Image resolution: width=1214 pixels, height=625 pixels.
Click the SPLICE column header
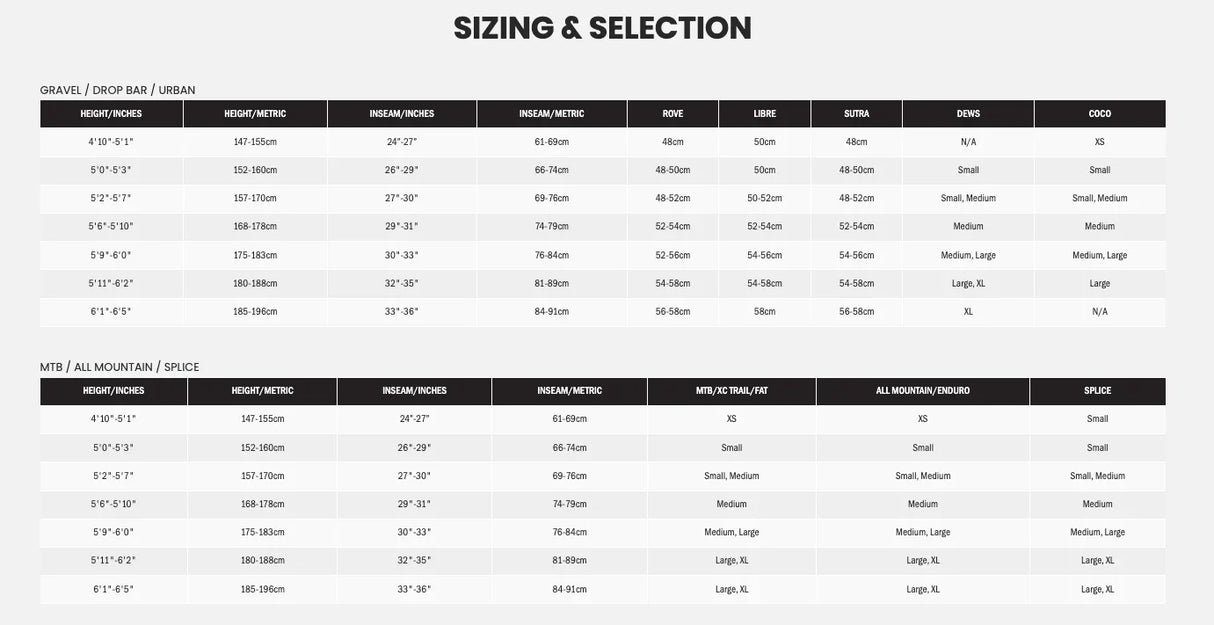pyautogui.click(x=1097, y=391)
